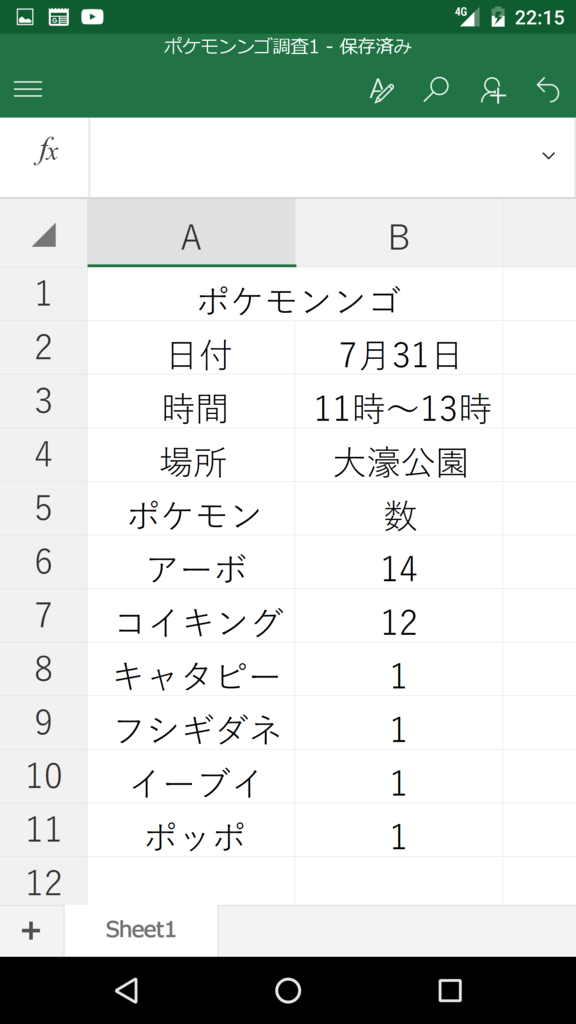
Task: Select cell with 11時～13時
Action: tap(399, 402)
